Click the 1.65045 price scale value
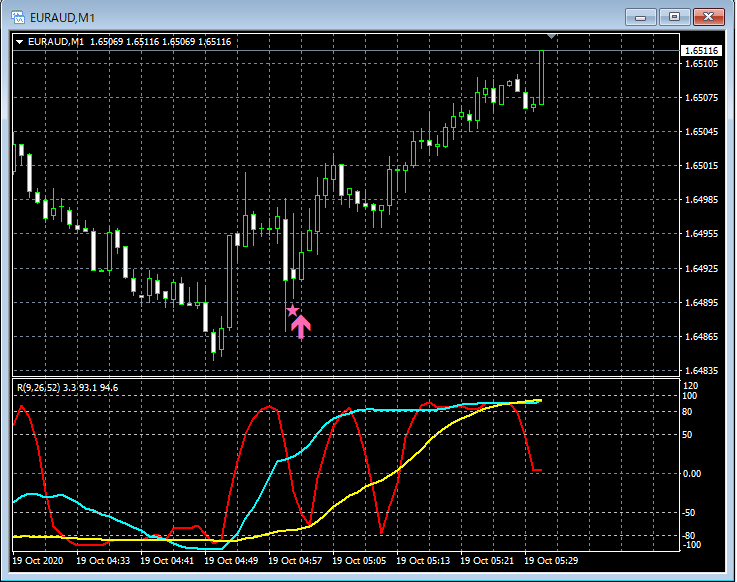Image resolution: width=737 pixels, height=582 pixels. click(x=701, y=132)
